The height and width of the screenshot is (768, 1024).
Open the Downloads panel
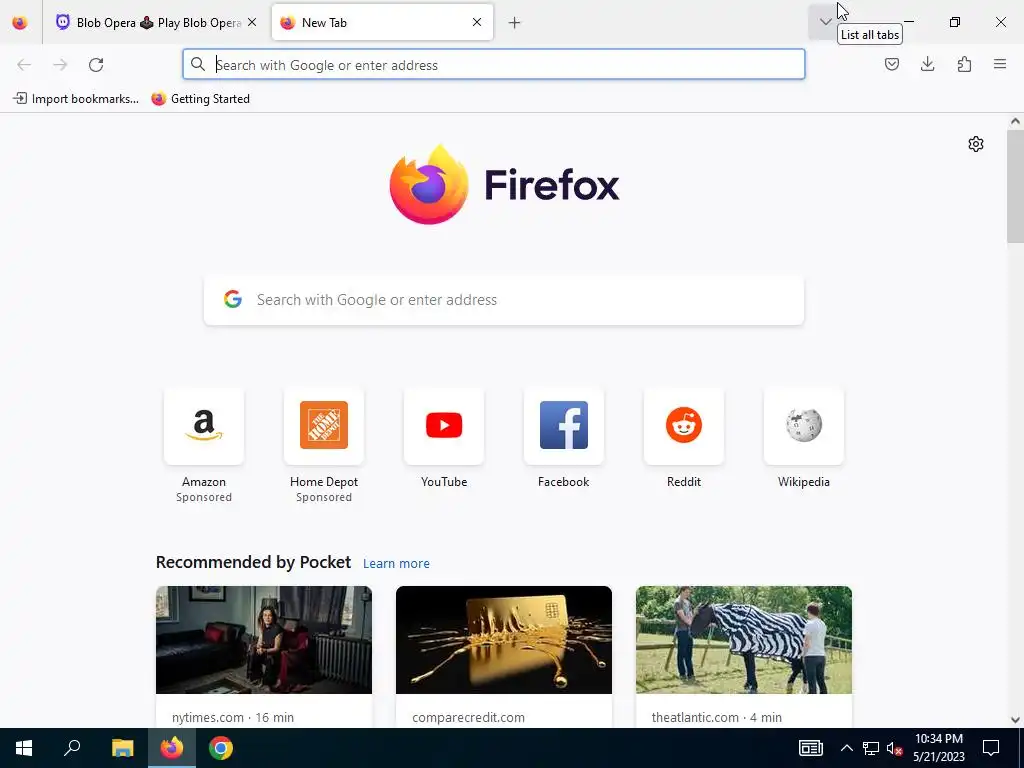[927, 64]
